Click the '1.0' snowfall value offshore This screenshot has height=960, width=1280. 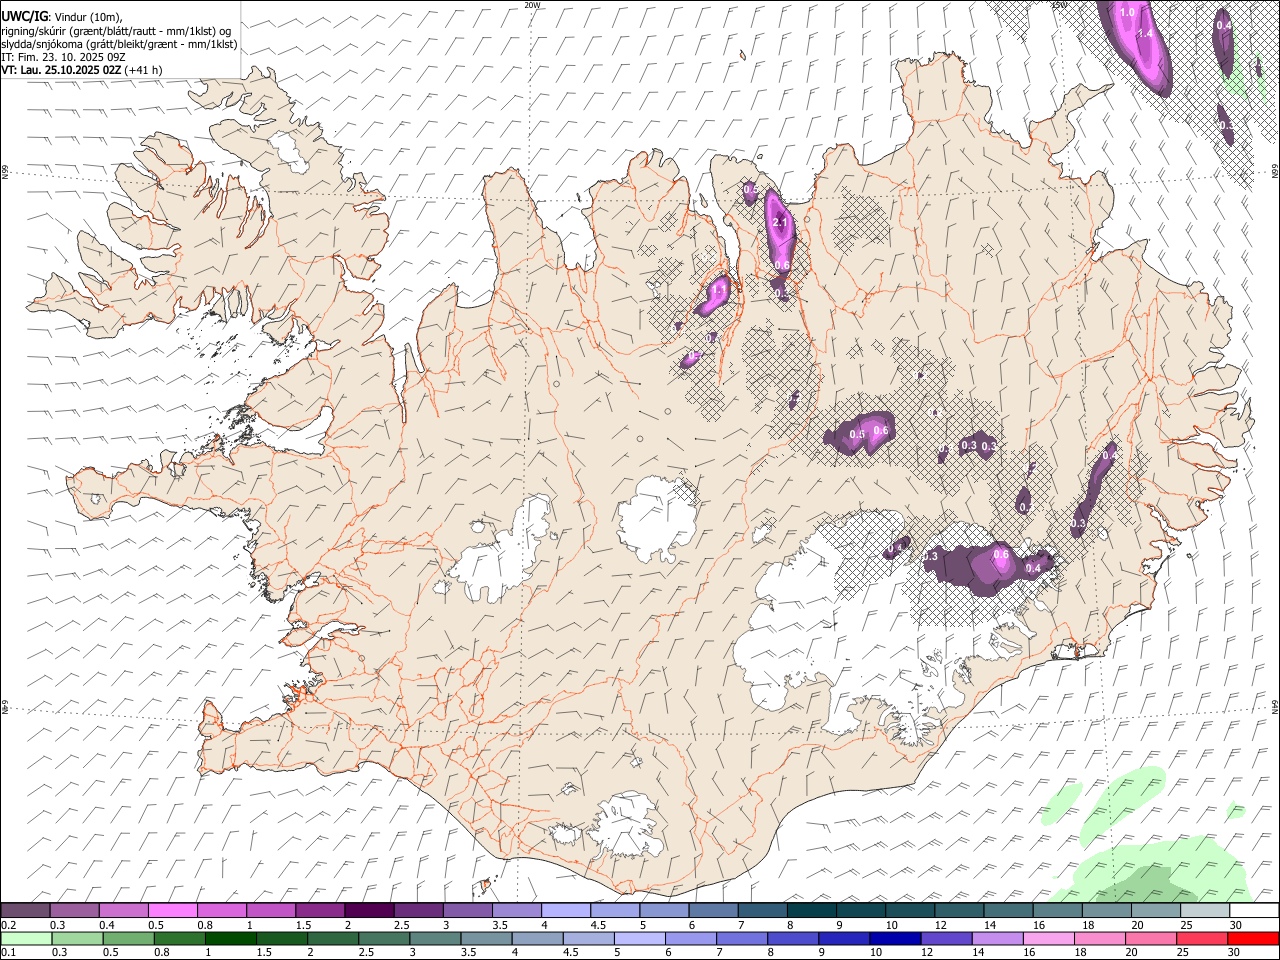[1127, 12]
